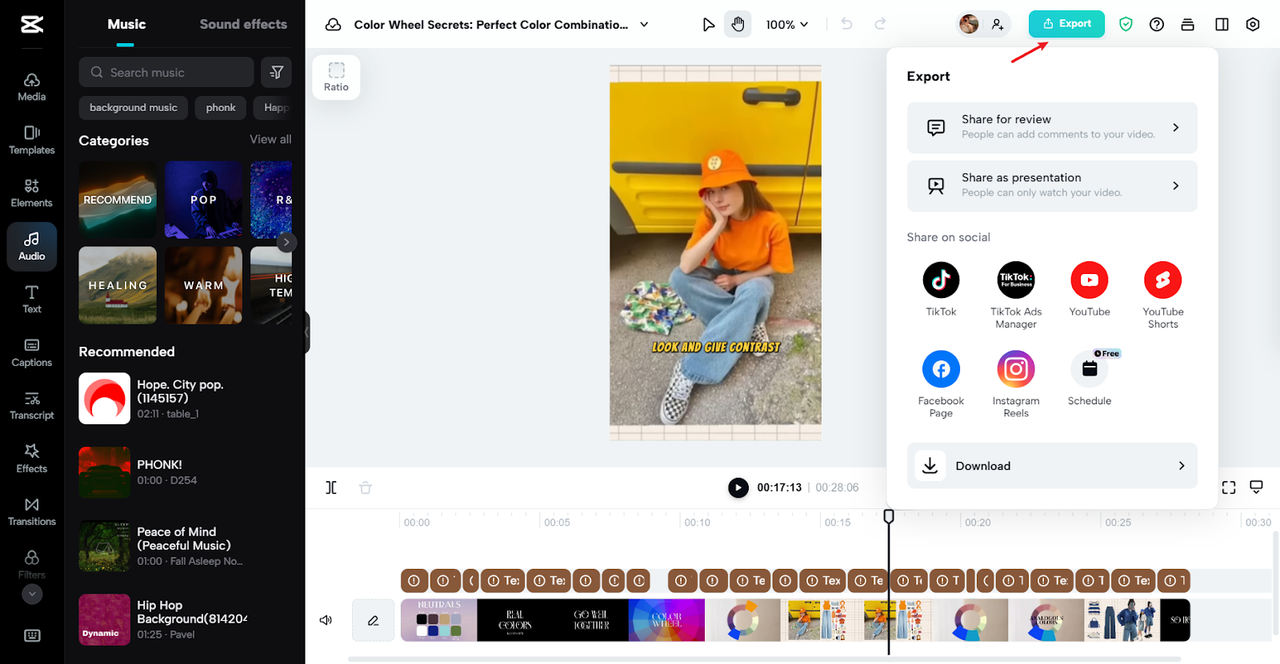Click the redo arrow

[x=880, y=24]
